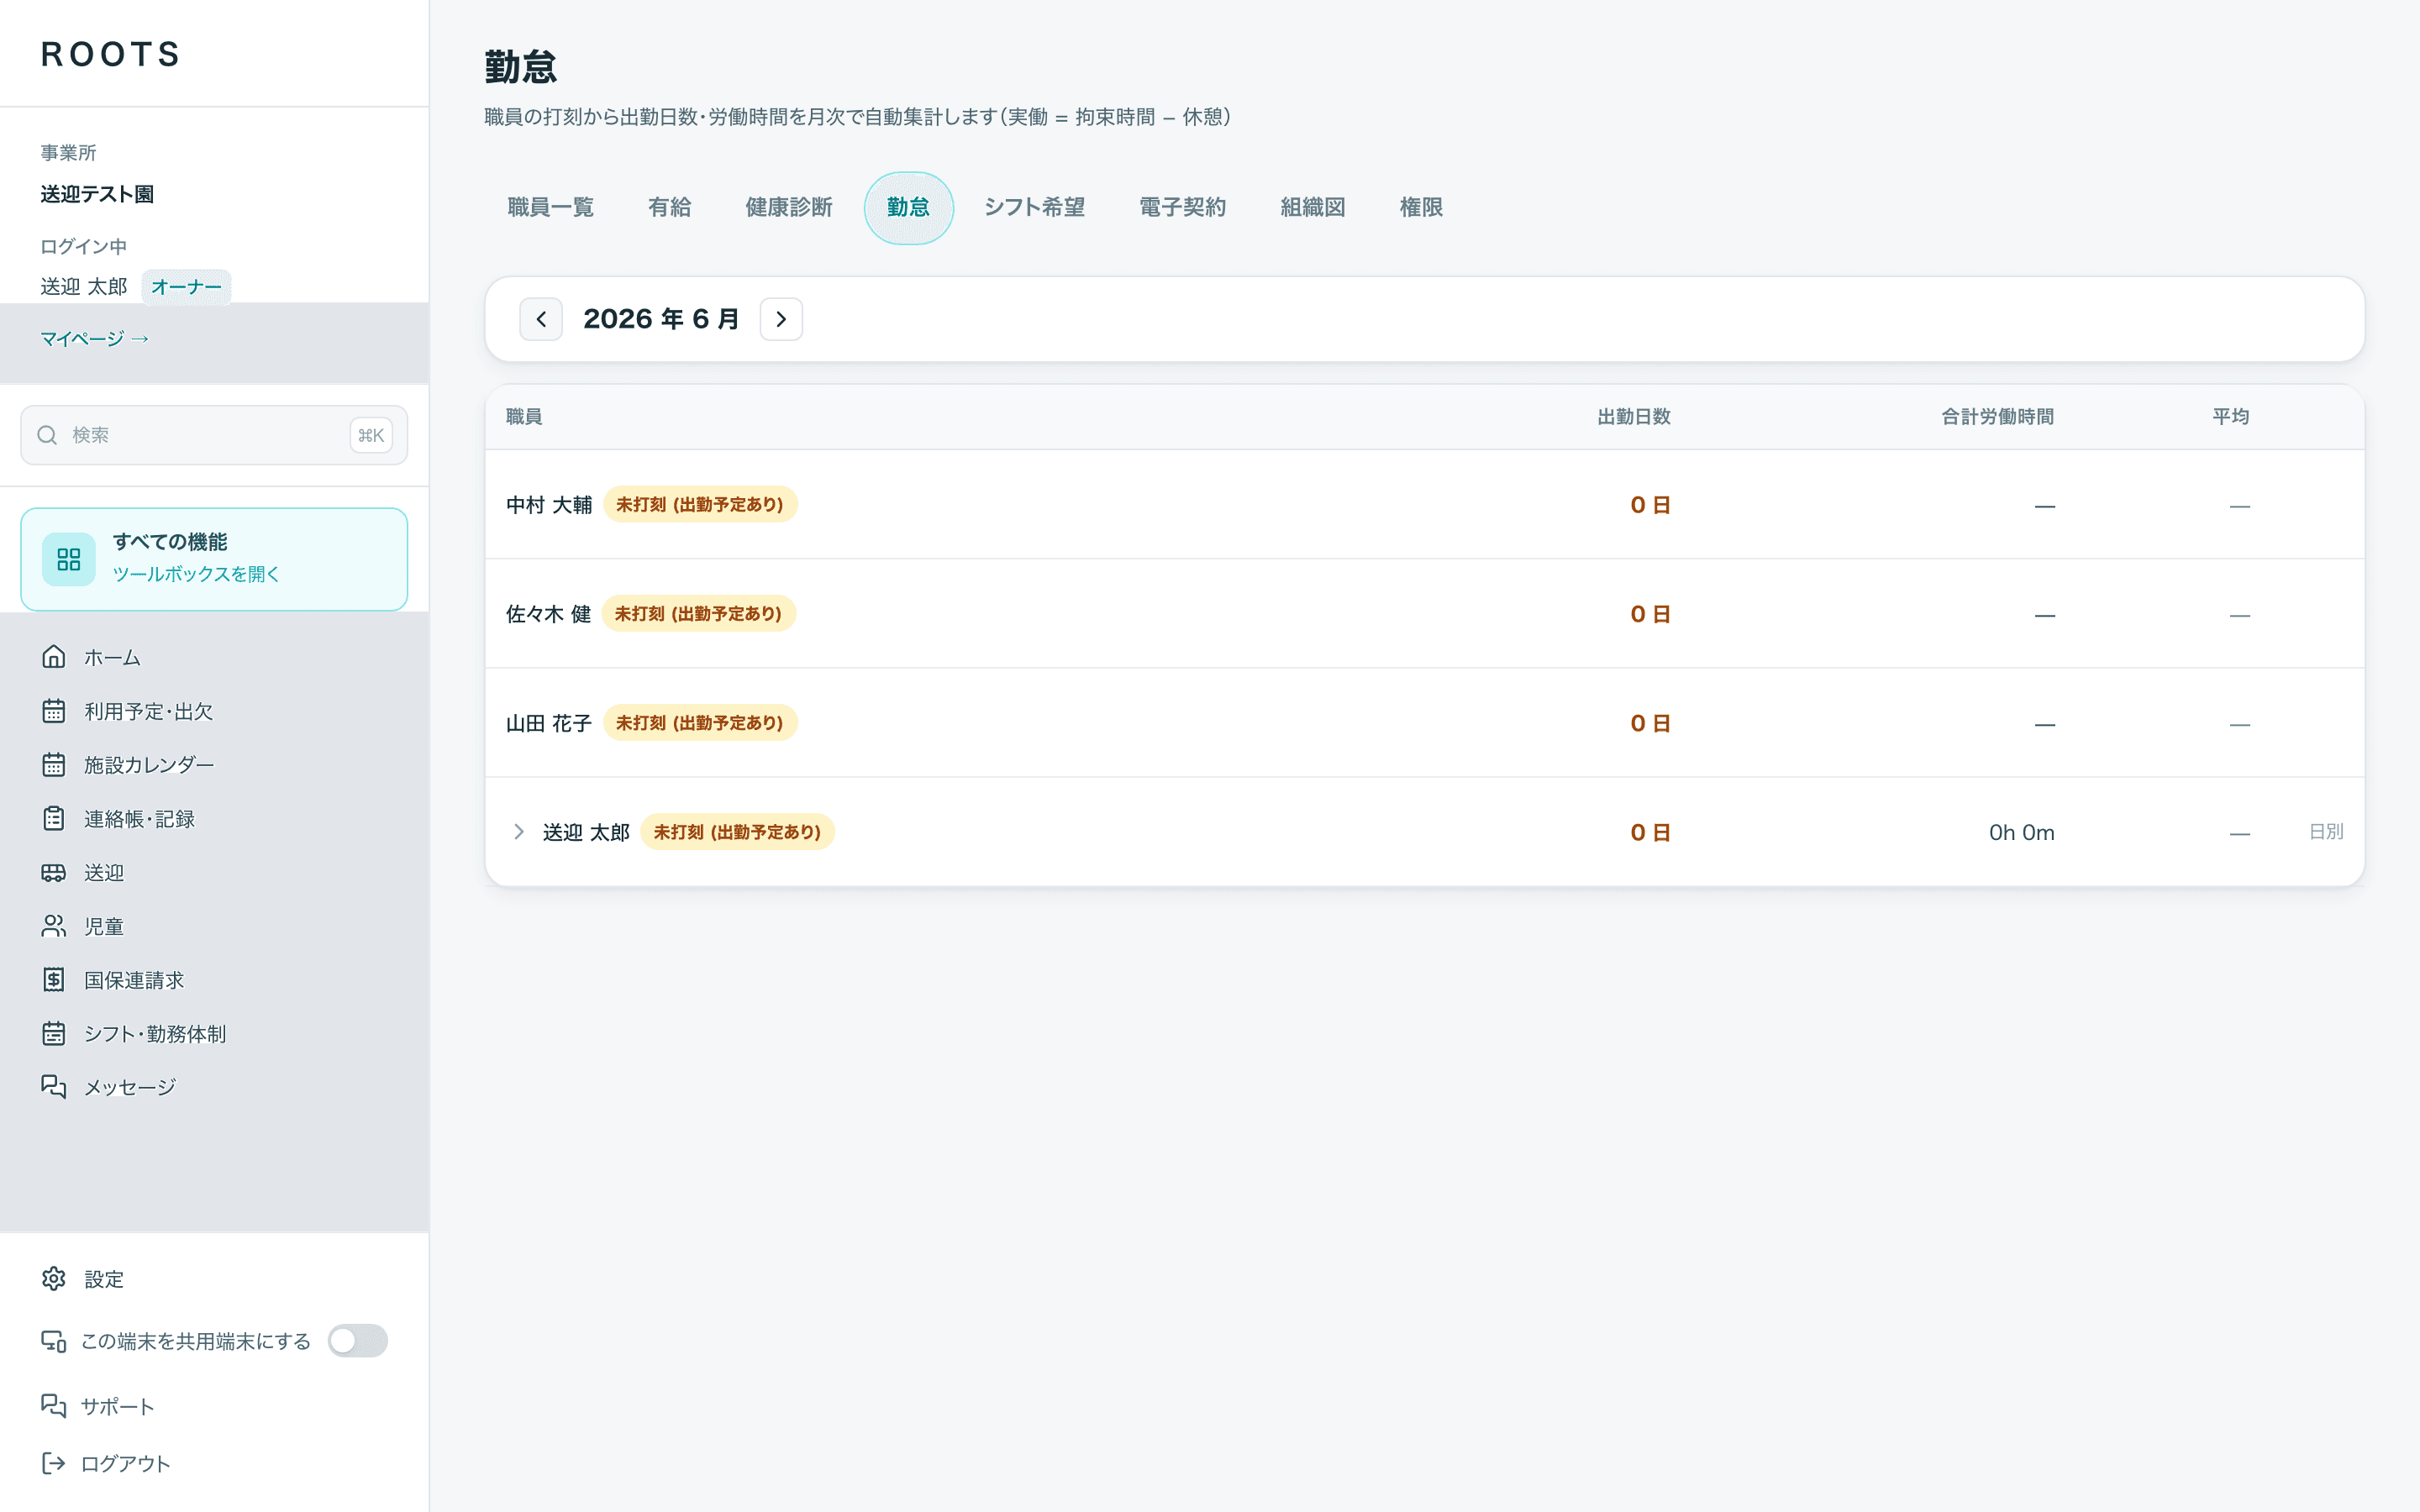
Task: Select the 佐々木 健 staff name
Action: point(548,614)
